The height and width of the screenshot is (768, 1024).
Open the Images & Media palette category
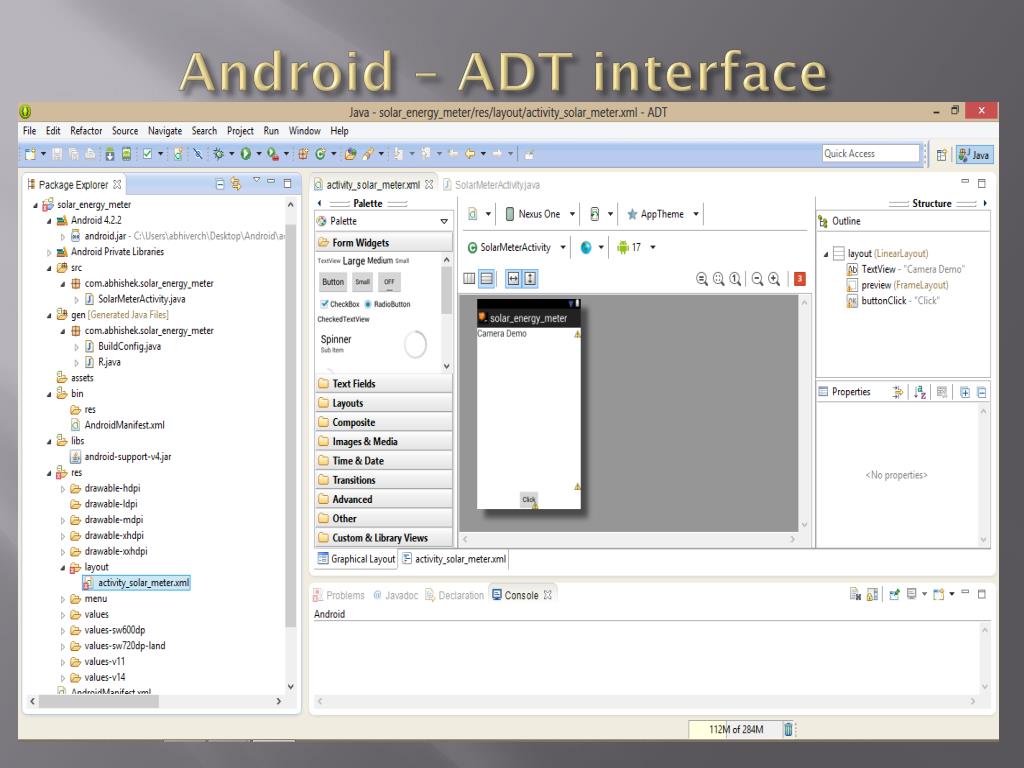click(383, 441)
